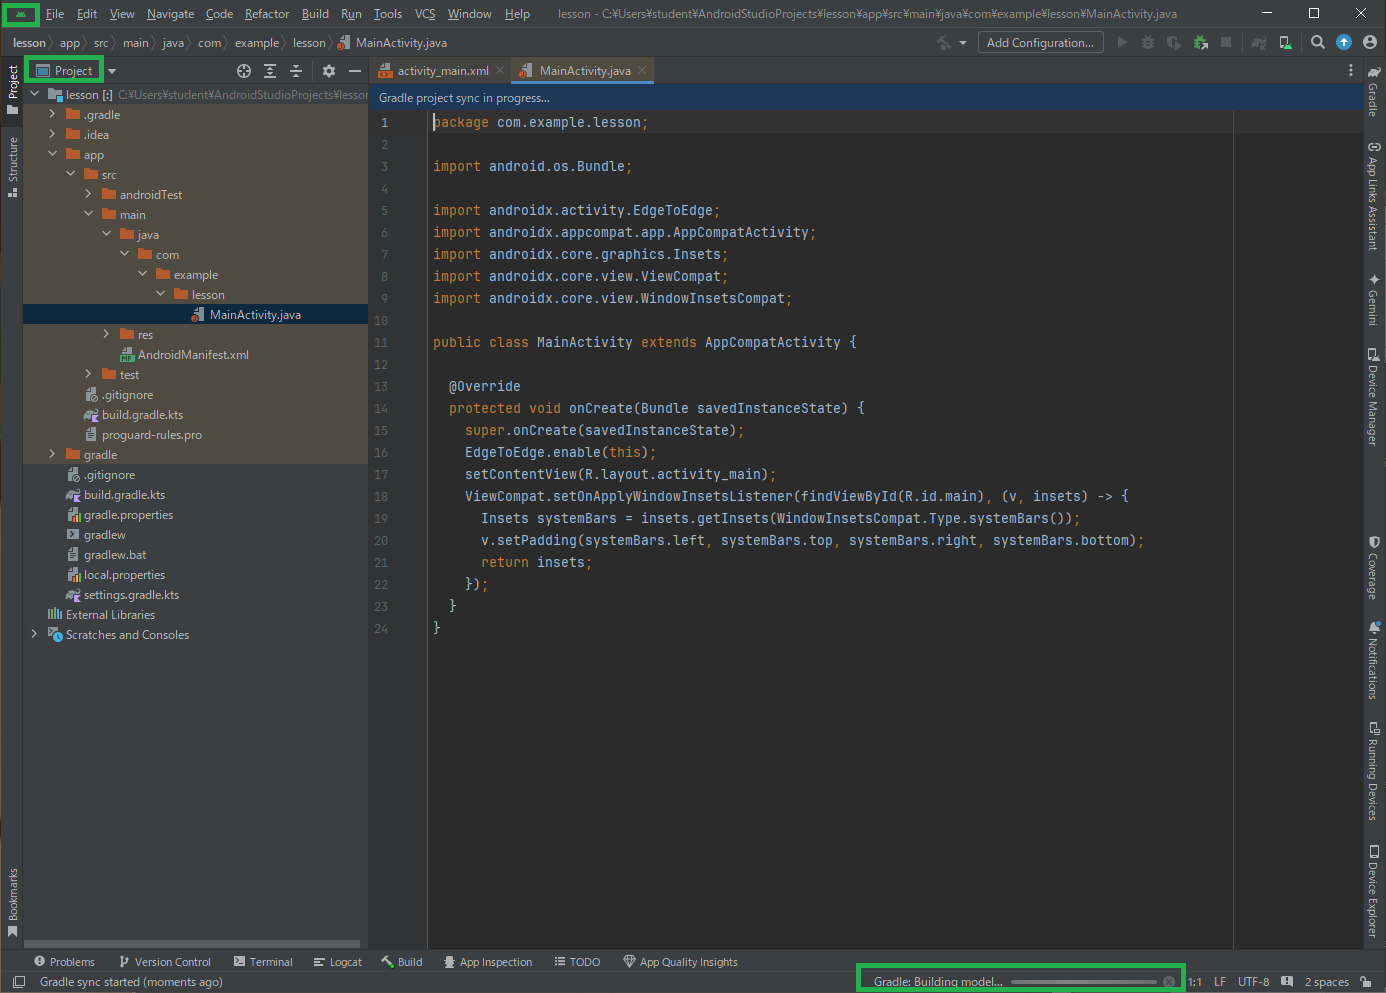Toggle the Structure tool window
Image resolution: width=1386 pixels, height=993 pixels.
[x=12, y=167]
